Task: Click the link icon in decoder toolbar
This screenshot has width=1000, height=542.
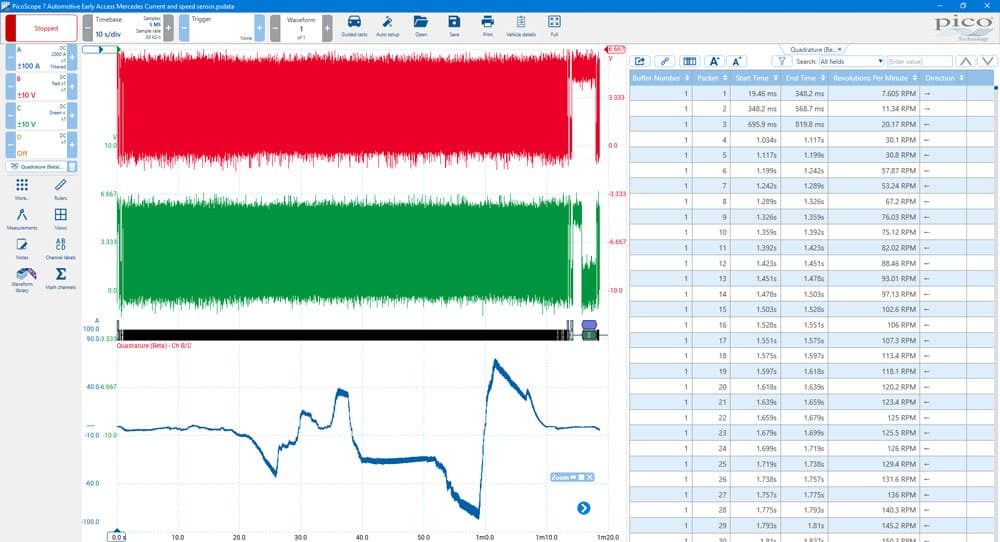Action: click(665, 61)
